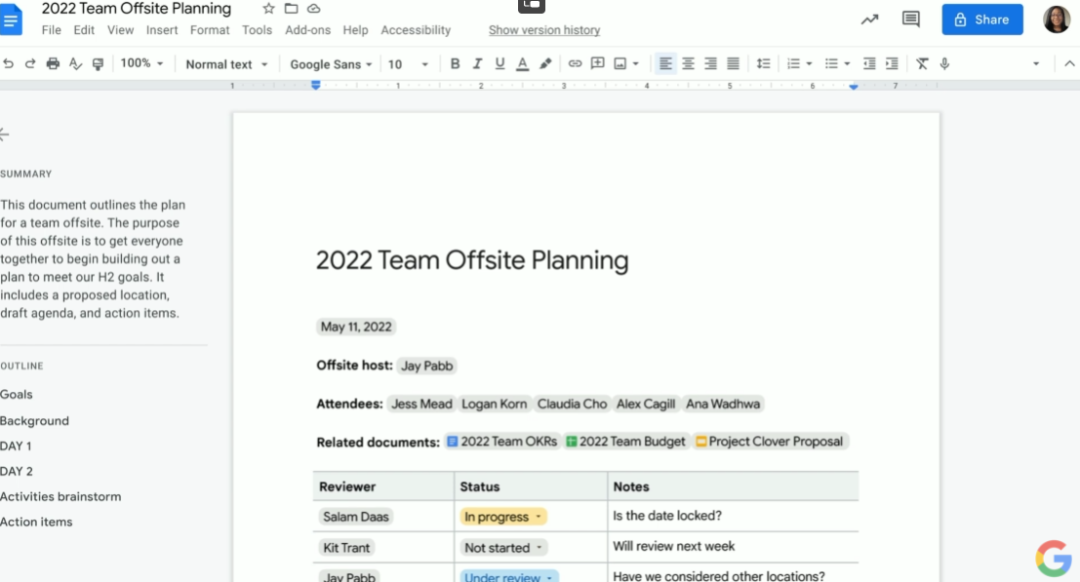Click the Move to folder icon

click(291, 8)
